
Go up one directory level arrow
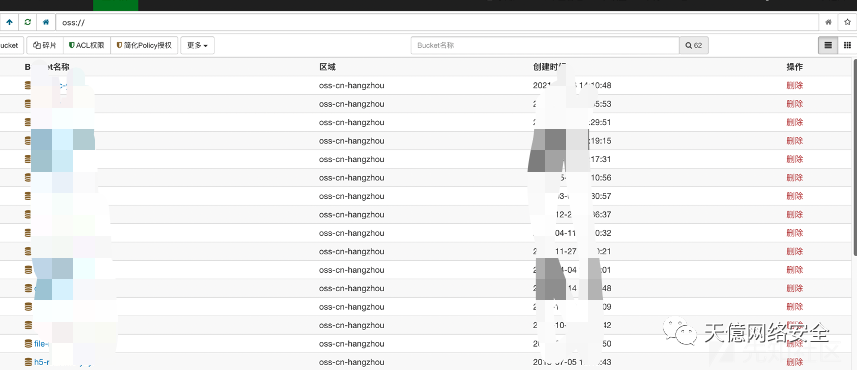pos(9,22)
